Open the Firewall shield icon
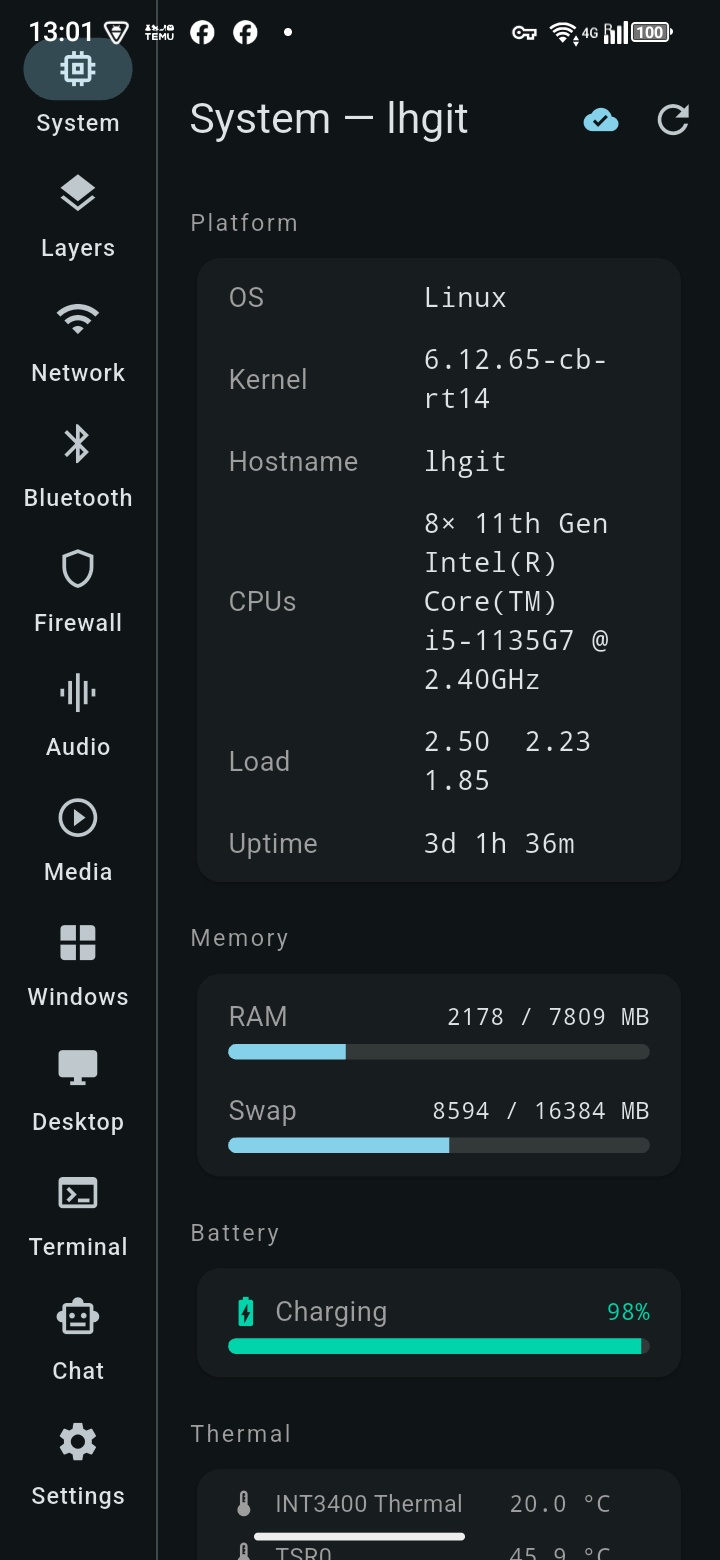 pyautogui.click(x=78, y=569)
